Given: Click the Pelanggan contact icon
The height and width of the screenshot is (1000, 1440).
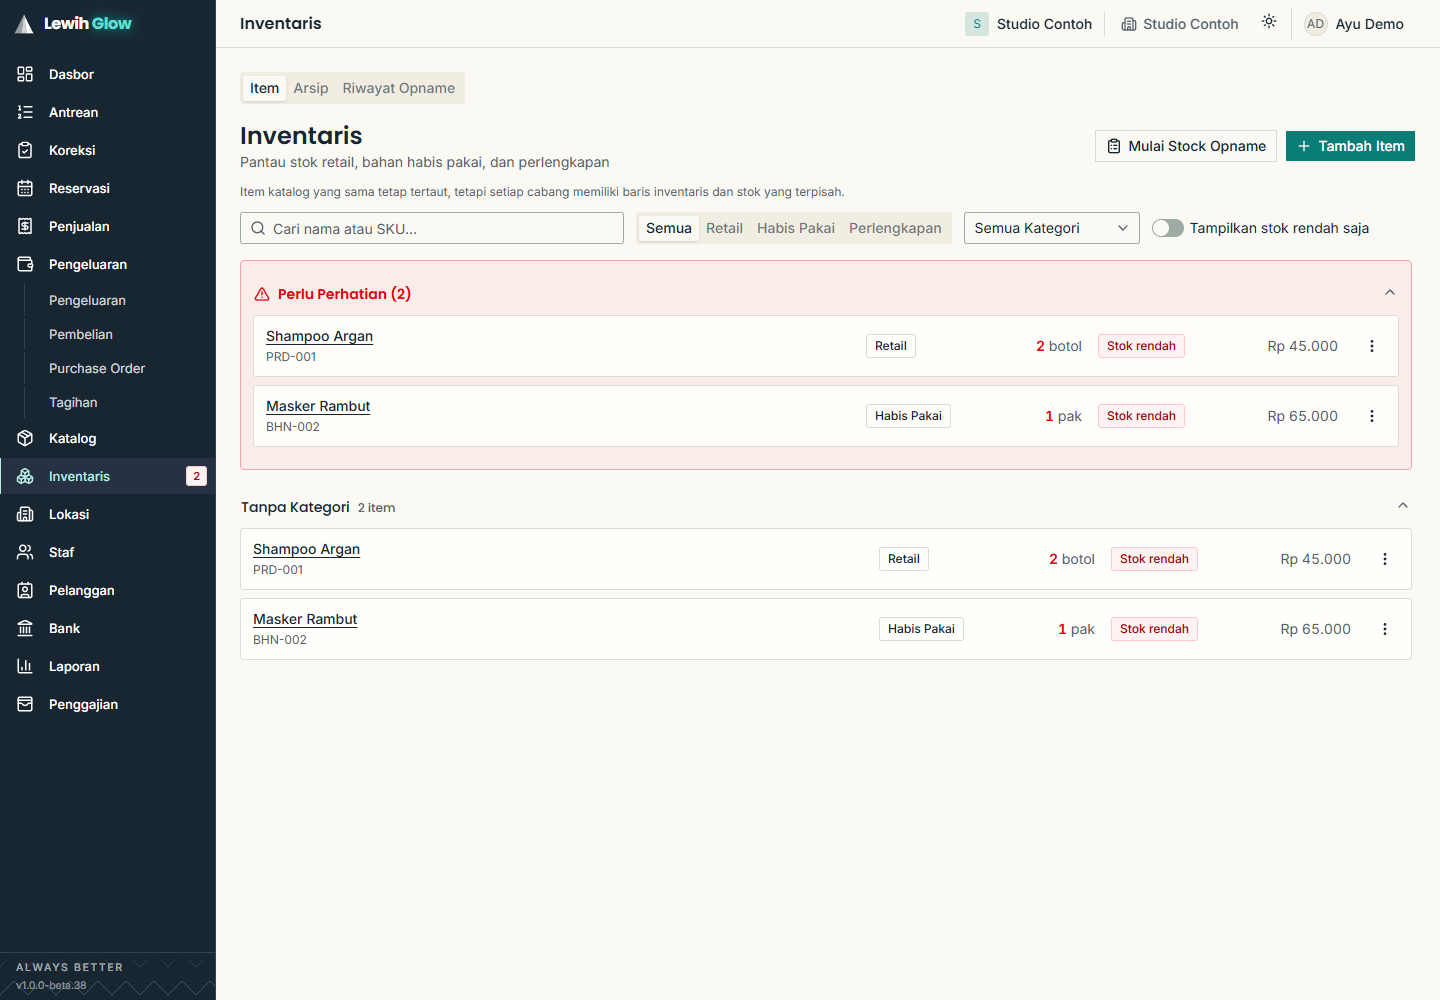Looking at the screenshot, I should pyautogui.click(x=25, y=590).
